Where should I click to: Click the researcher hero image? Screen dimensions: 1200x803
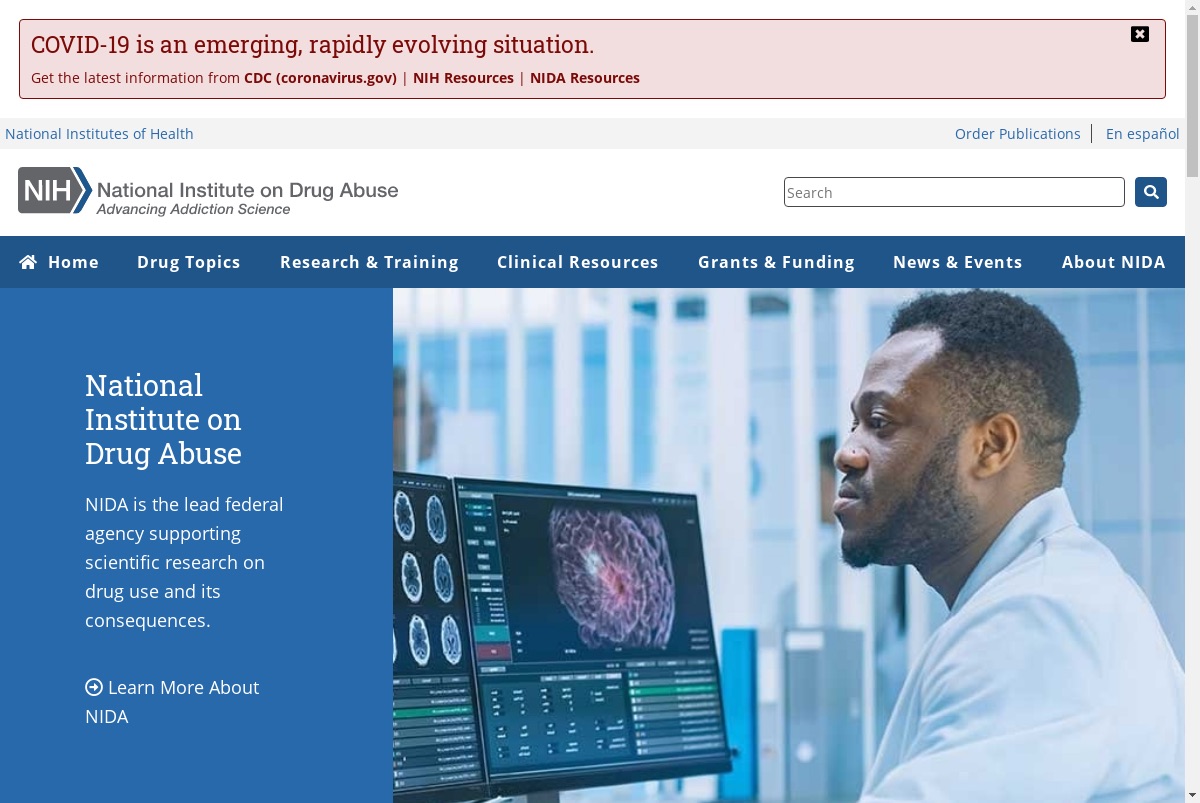point(789,545)
